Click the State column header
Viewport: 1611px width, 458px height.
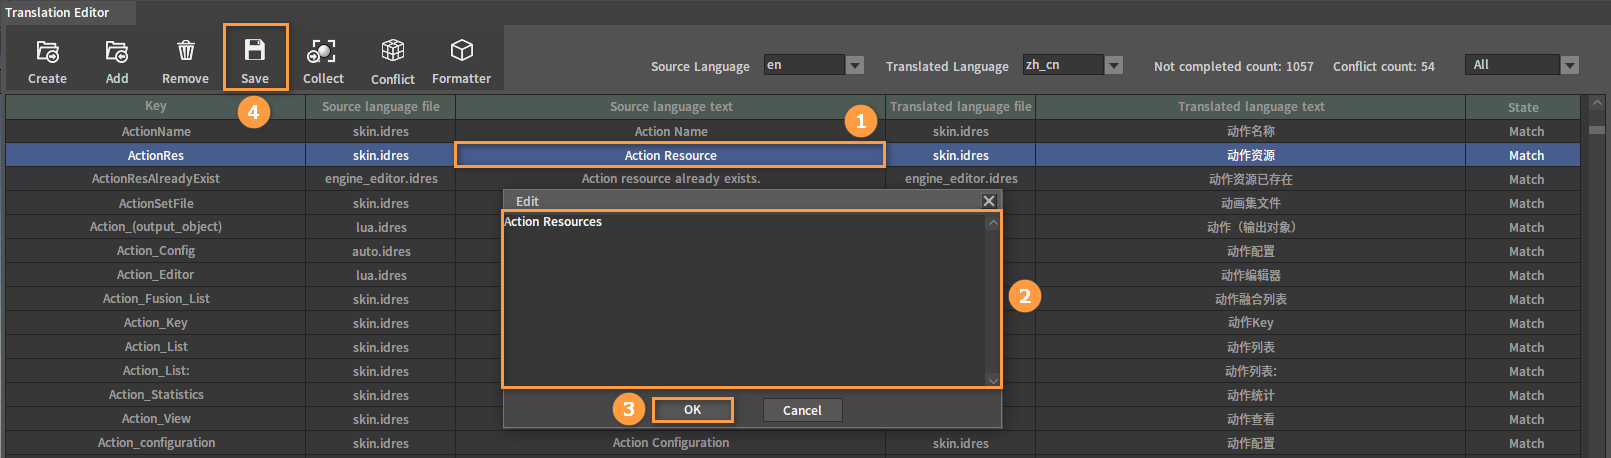click(1523, 107)
